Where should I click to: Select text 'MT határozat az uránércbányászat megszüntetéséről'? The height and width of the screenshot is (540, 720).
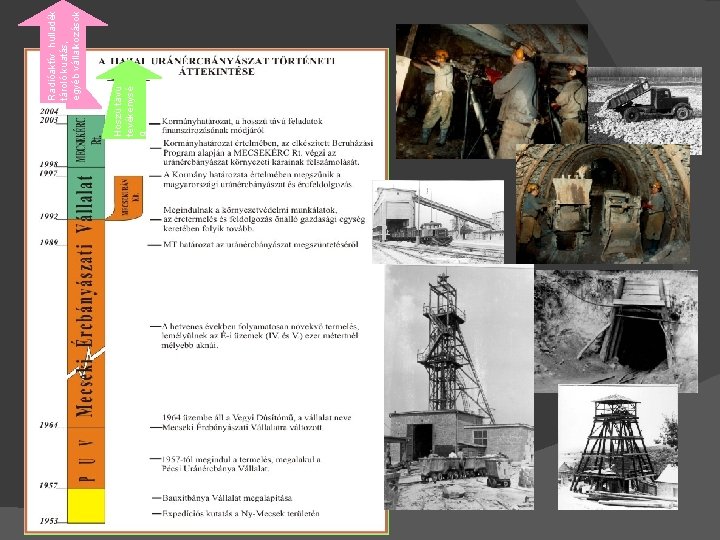pos(260,245)
